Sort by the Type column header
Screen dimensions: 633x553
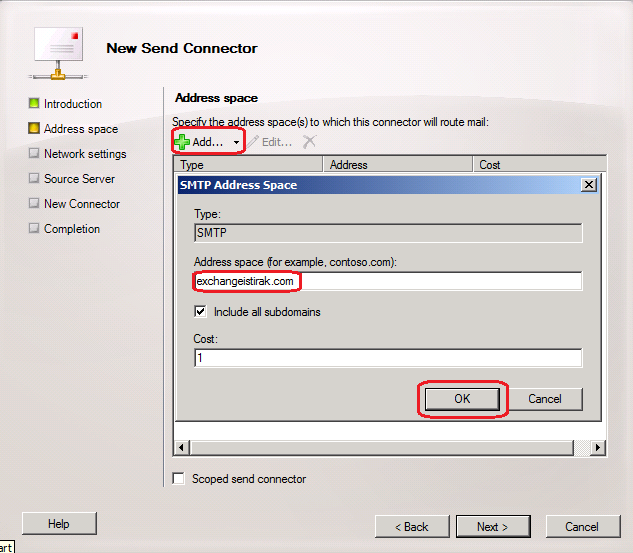click(x=248, y=165)
